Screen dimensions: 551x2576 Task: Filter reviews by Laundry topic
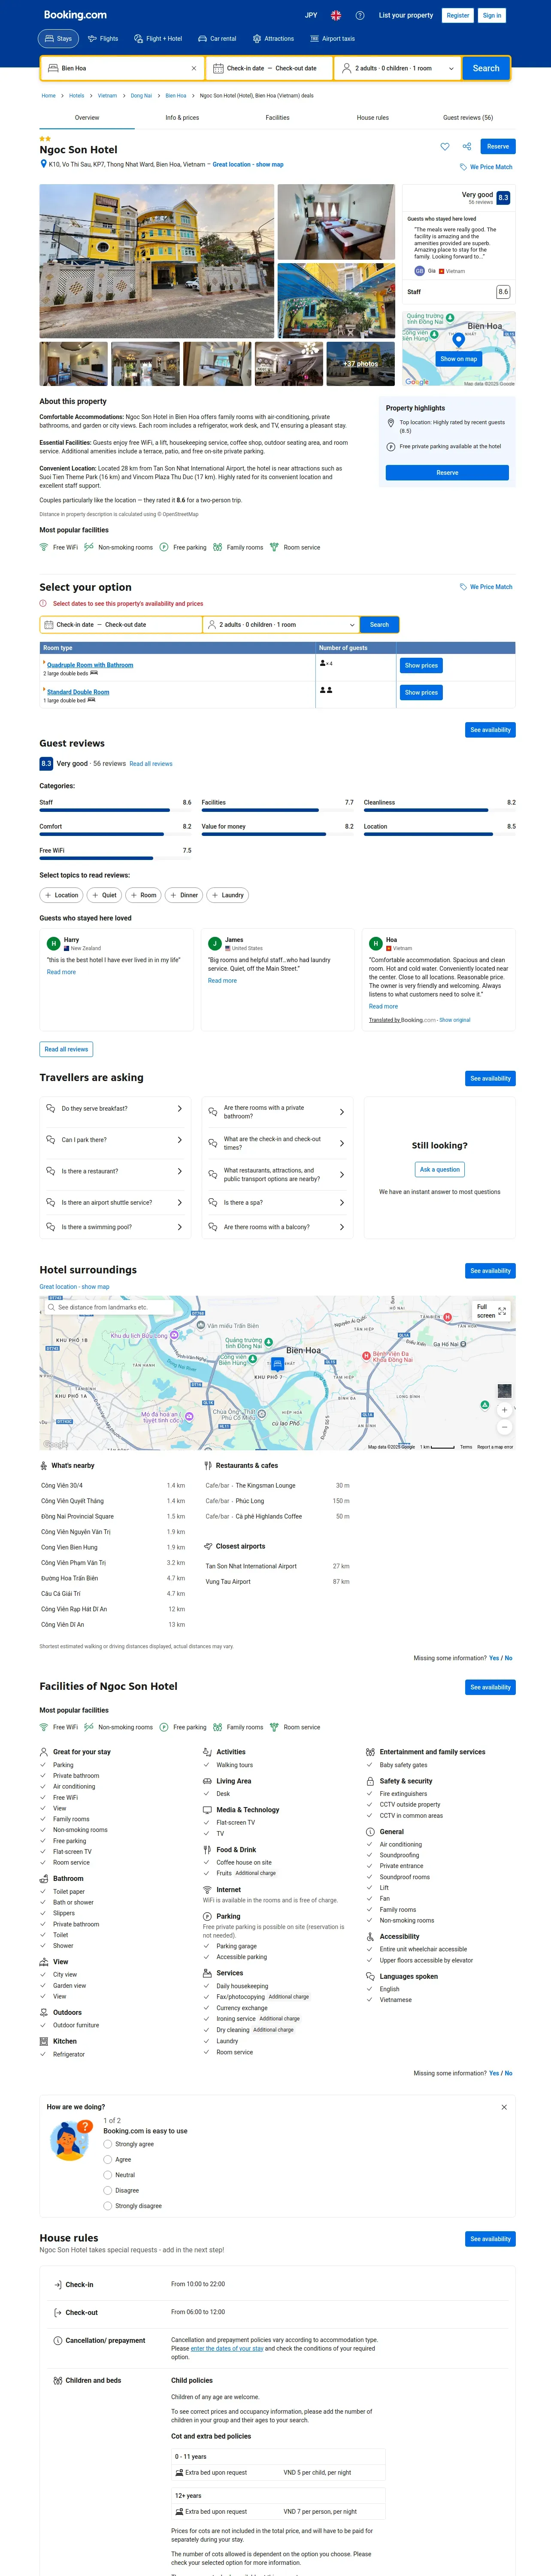tap(228, 895)
